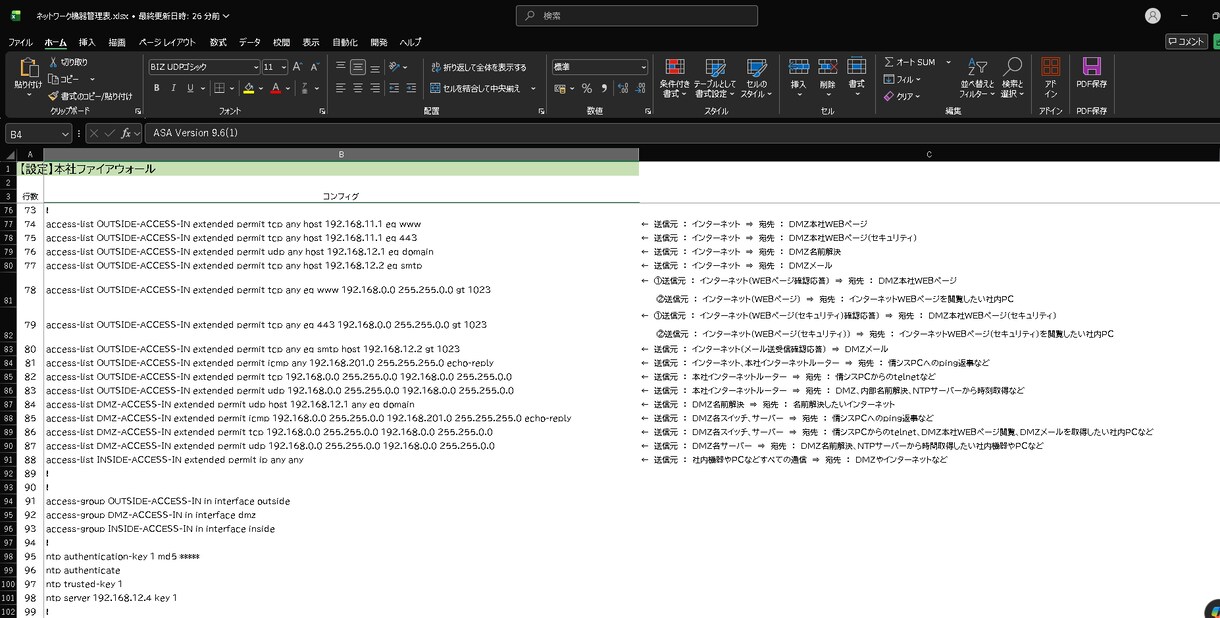Decrease the font size with the small A
Screen dimensions: 1220x618
pyautogui.click(x=315, y=67)
